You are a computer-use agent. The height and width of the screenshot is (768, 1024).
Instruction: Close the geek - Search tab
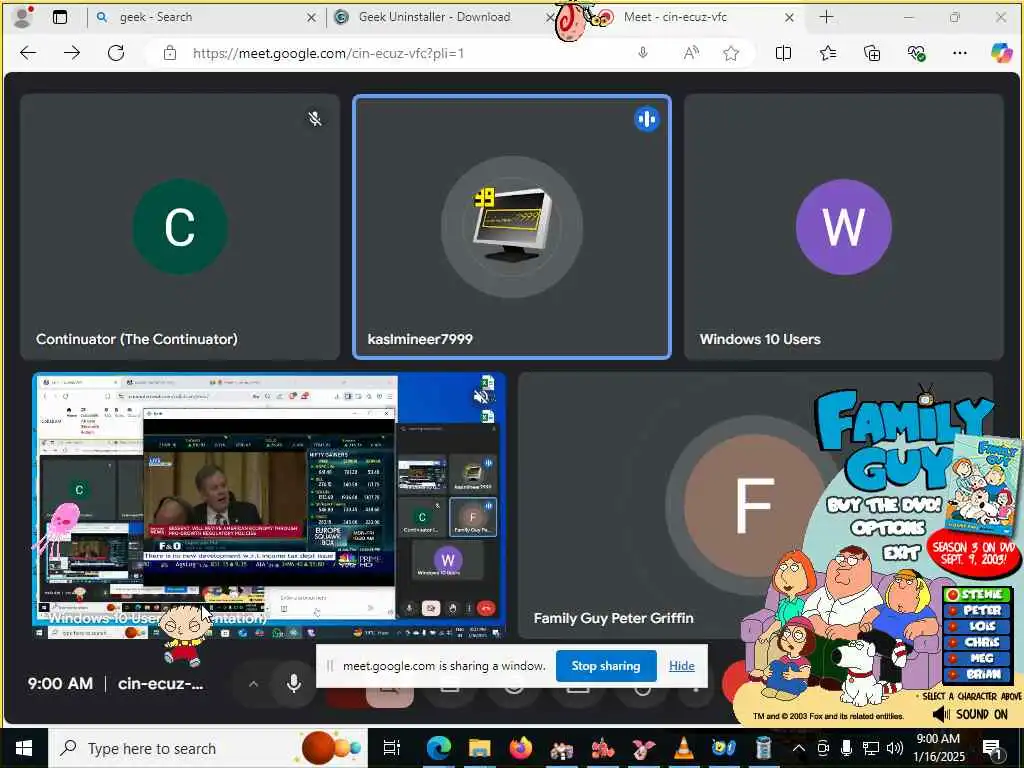click(x=312, y=18)
